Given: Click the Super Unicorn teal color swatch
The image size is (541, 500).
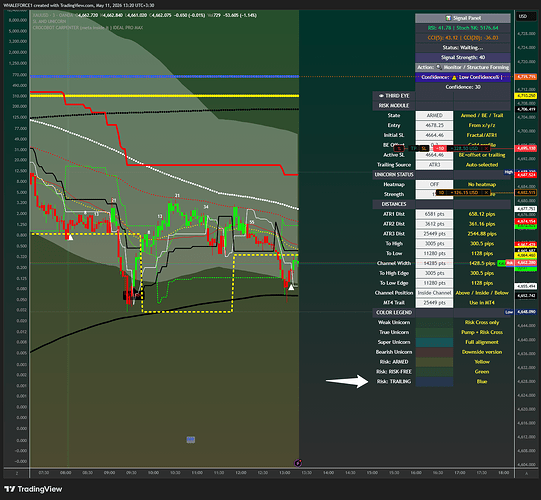Looking at the screenshot, I should click(x=434, y=342).
